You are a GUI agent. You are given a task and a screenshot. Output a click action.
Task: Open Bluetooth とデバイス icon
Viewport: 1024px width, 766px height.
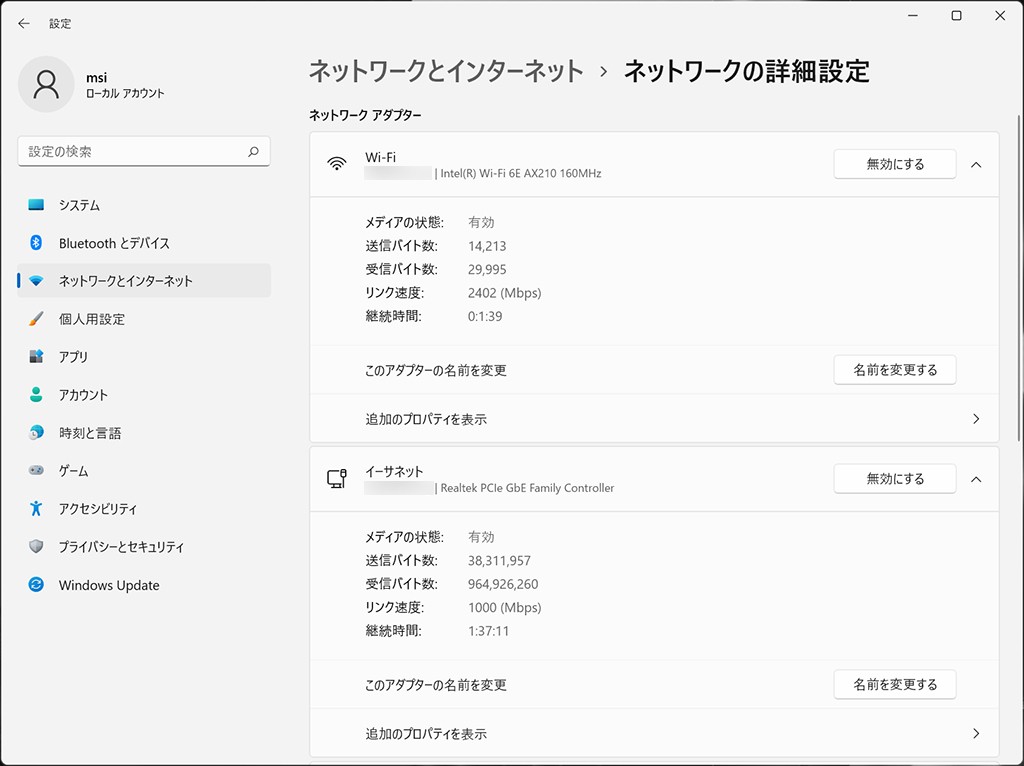coord(37,243)
